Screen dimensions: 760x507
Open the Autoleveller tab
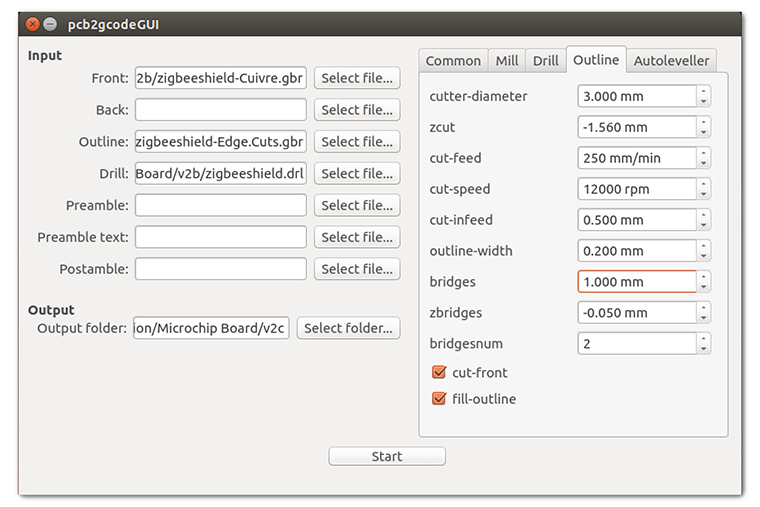(671, 61)
